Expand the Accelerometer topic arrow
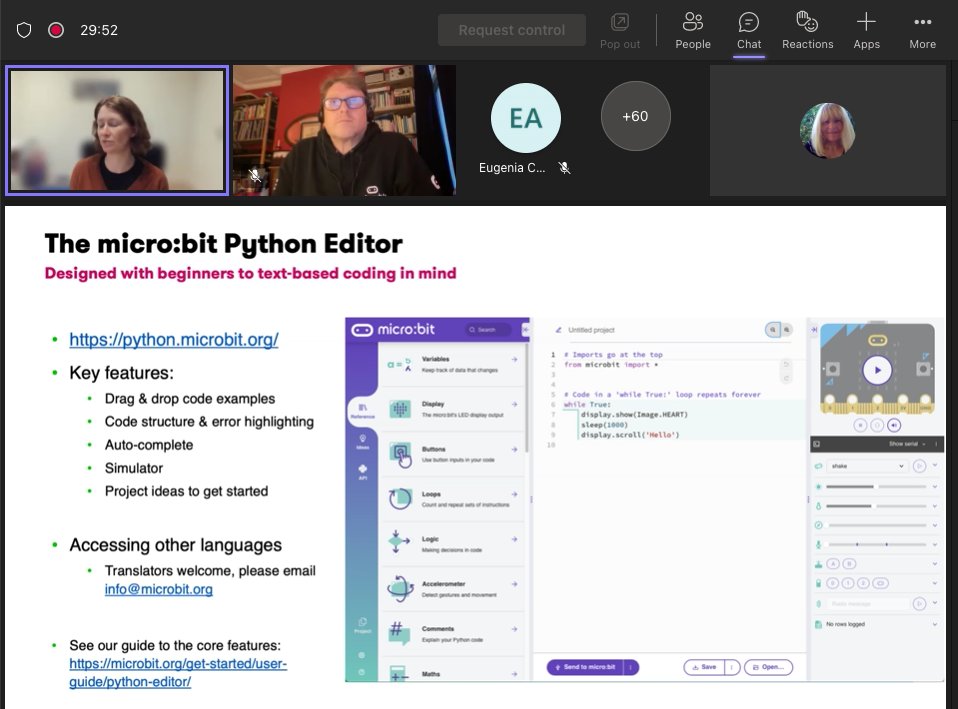The image size is (958, 709). (x=514, y=584)
